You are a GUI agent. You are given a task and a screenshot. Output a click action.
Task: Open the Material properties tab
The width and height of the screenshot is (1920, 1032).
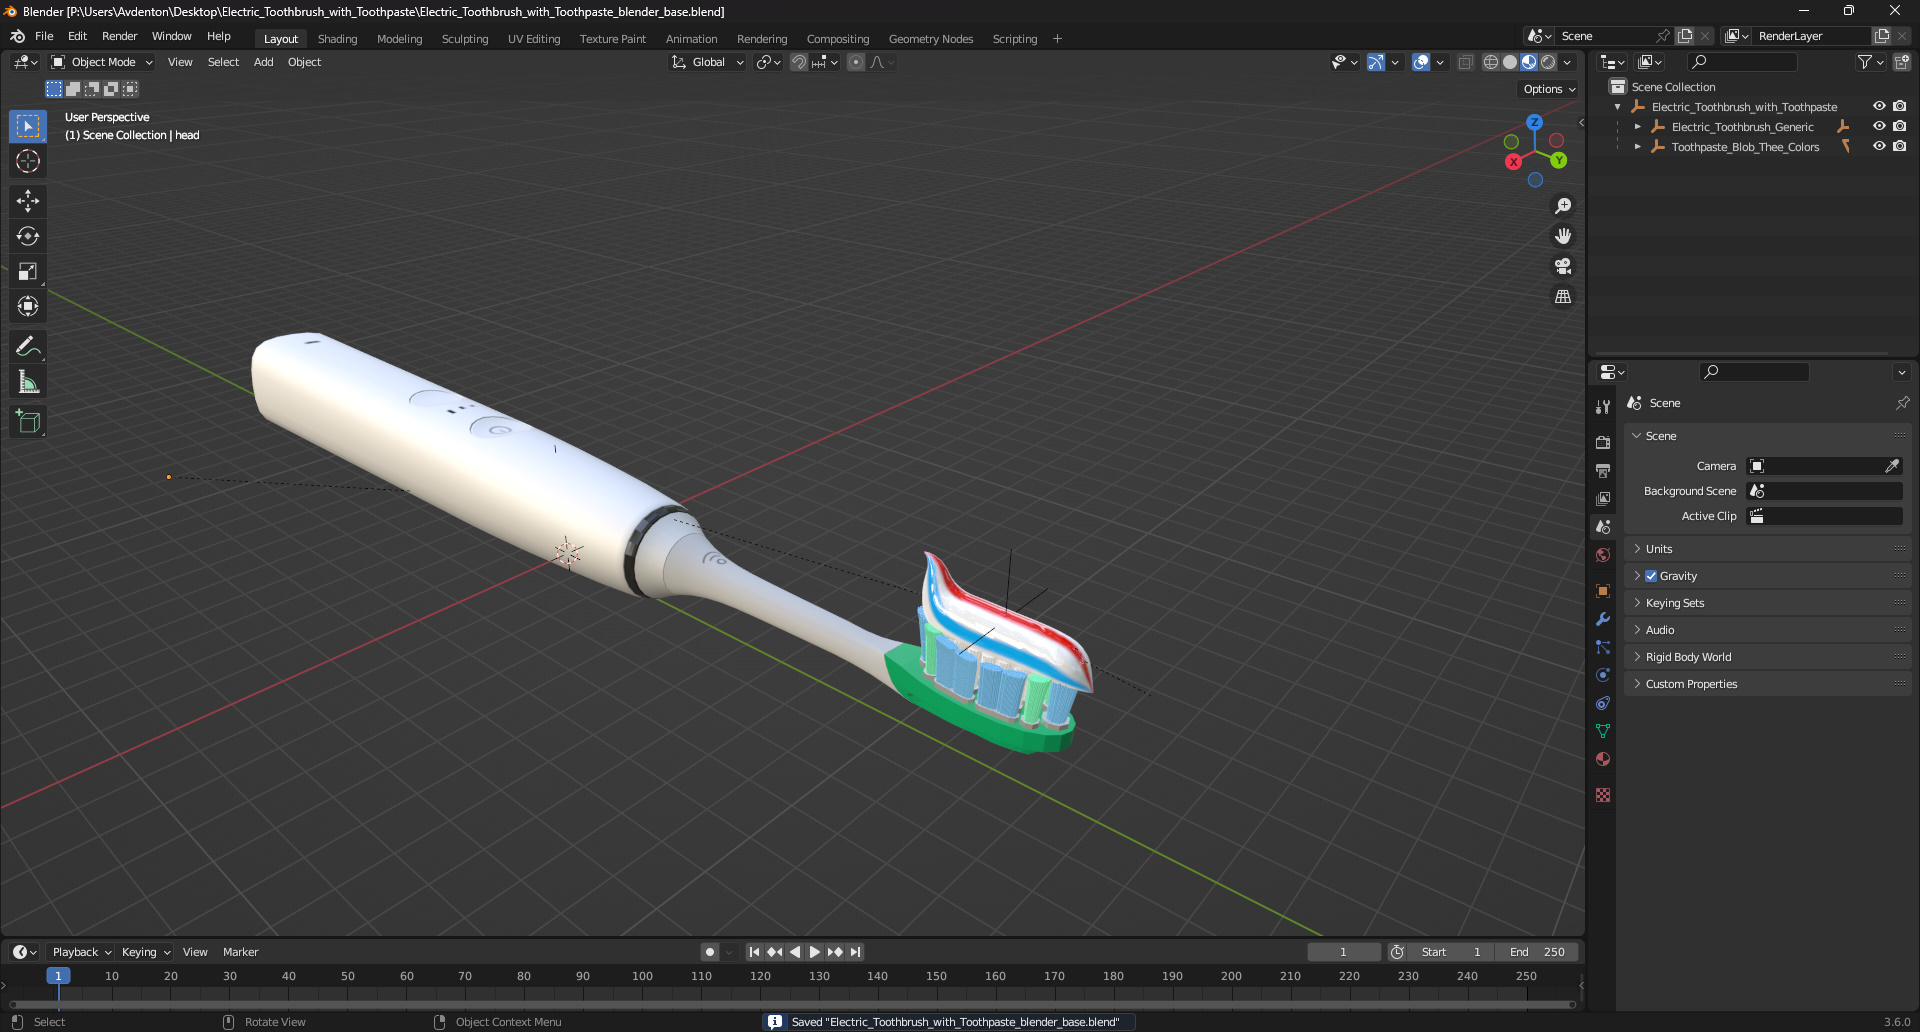pyautogui.click(x=1603, y=759)
